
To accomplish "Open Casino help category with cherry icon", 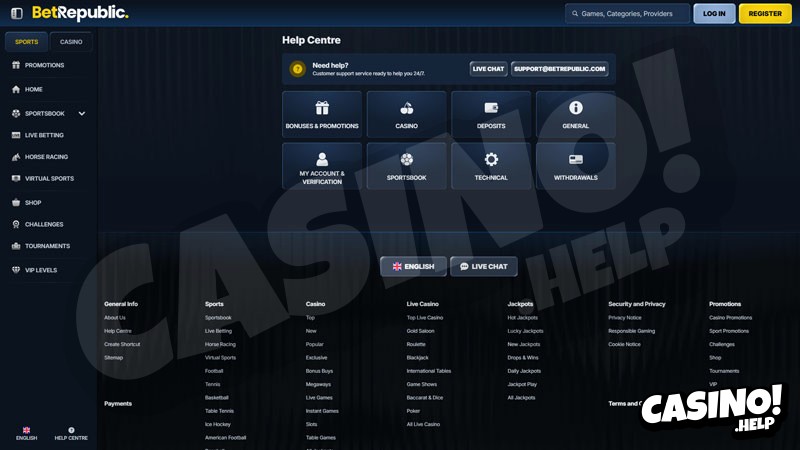I will tap(407, 114).
